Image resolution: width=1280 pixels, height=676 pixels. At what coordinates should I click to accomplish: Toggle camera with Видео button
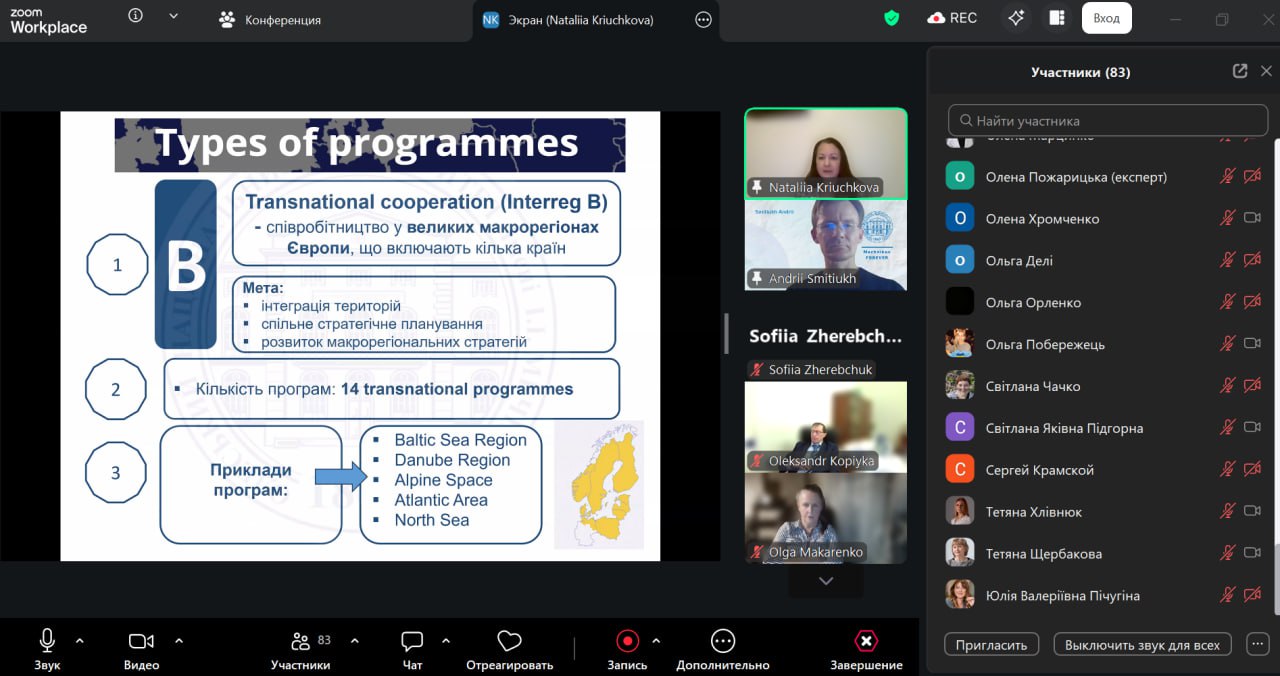(141, 649)
